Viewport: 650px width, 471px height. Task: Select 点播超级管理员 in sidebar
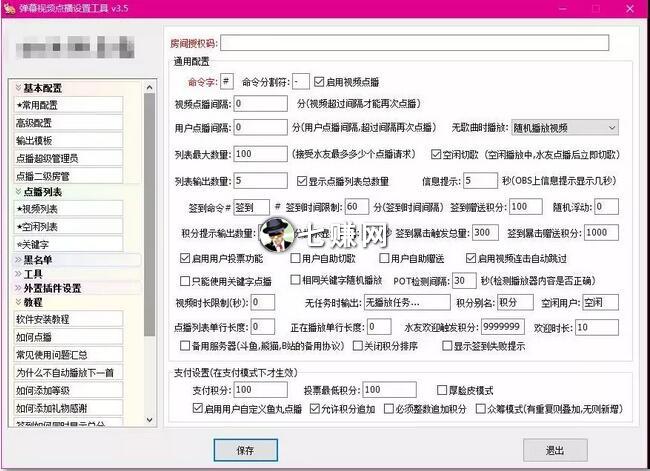[68, 158]
